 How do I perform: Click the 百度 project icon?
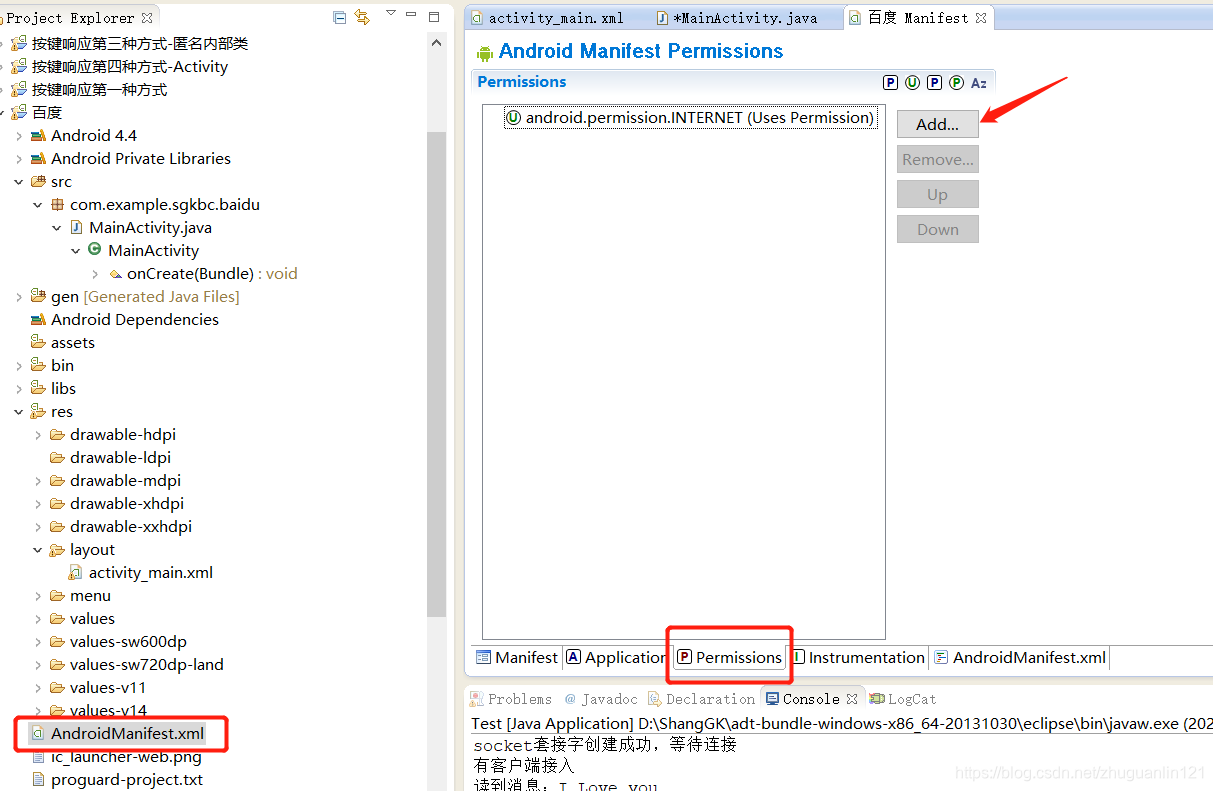point(19,113)
